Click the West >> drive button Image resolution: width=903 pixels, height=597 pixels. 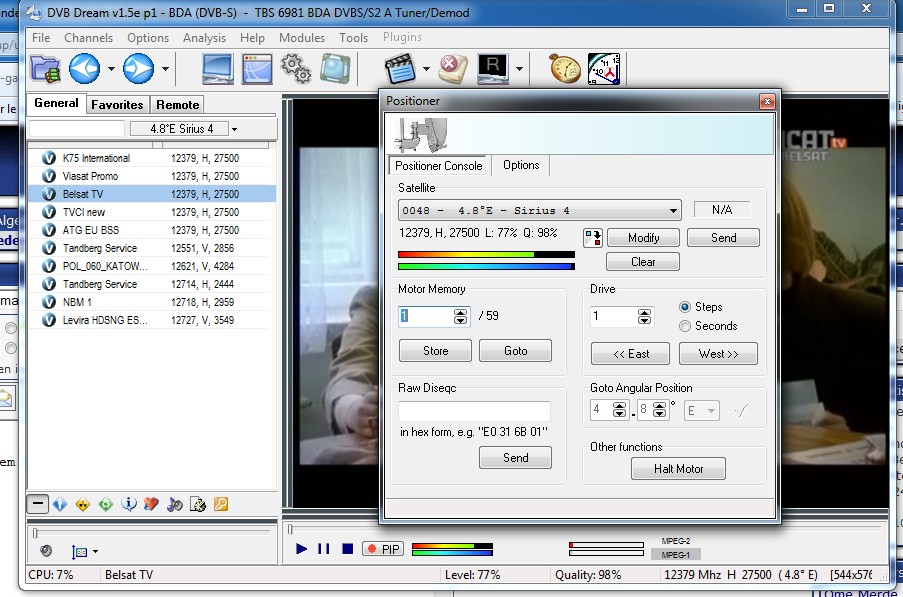[718, 353]
